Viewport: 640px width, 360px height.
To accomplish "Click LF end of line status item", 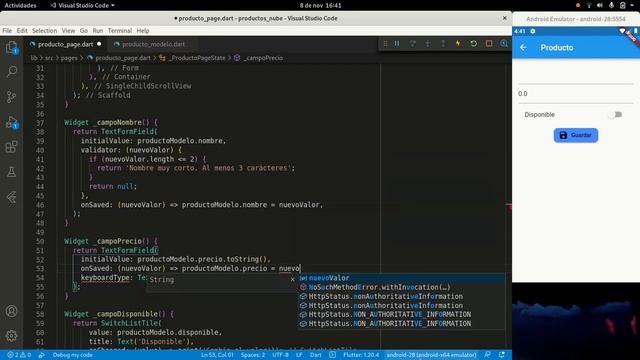I will coord(299,355).
